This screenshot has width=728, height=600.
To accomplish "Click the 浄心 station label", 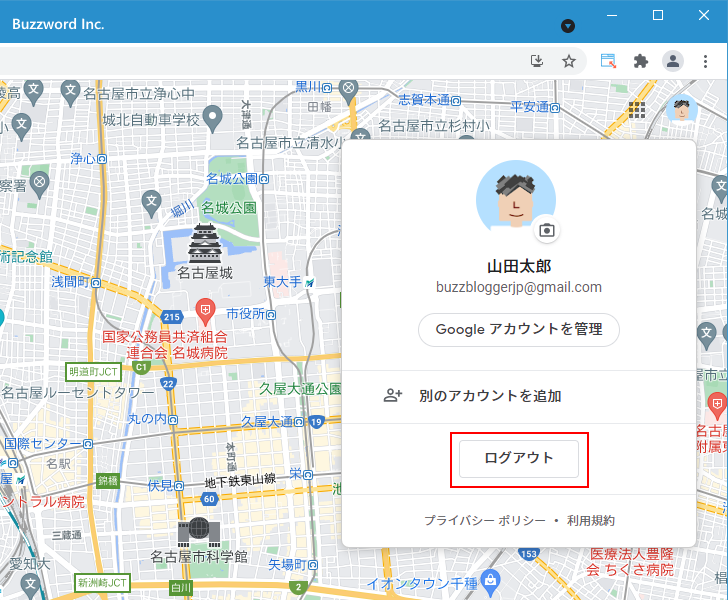I will click(88, 158).
